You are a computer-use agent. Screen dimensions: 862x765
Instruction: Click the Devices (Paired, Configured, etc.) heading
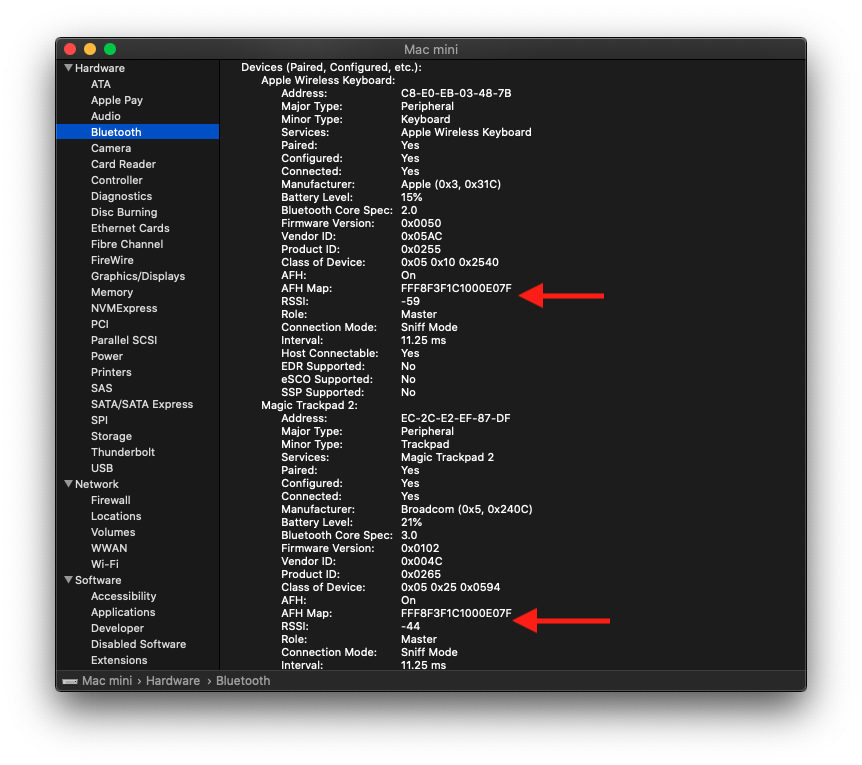331,67
